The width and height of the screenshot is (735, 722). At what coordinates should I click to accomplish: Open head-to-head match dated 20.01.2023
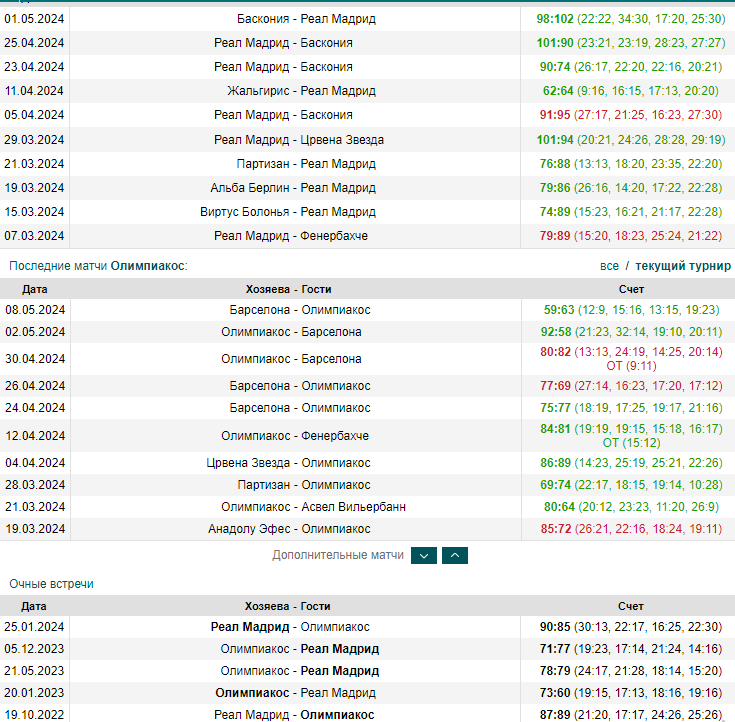[x=295, y=692]
